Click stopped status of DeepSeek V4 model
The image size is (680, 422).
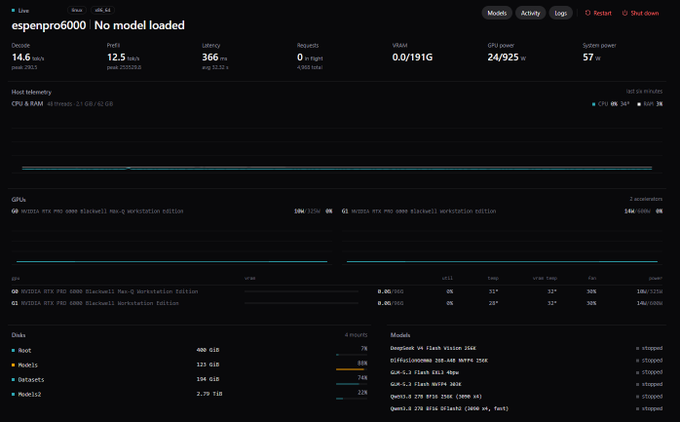coord(649,348)
